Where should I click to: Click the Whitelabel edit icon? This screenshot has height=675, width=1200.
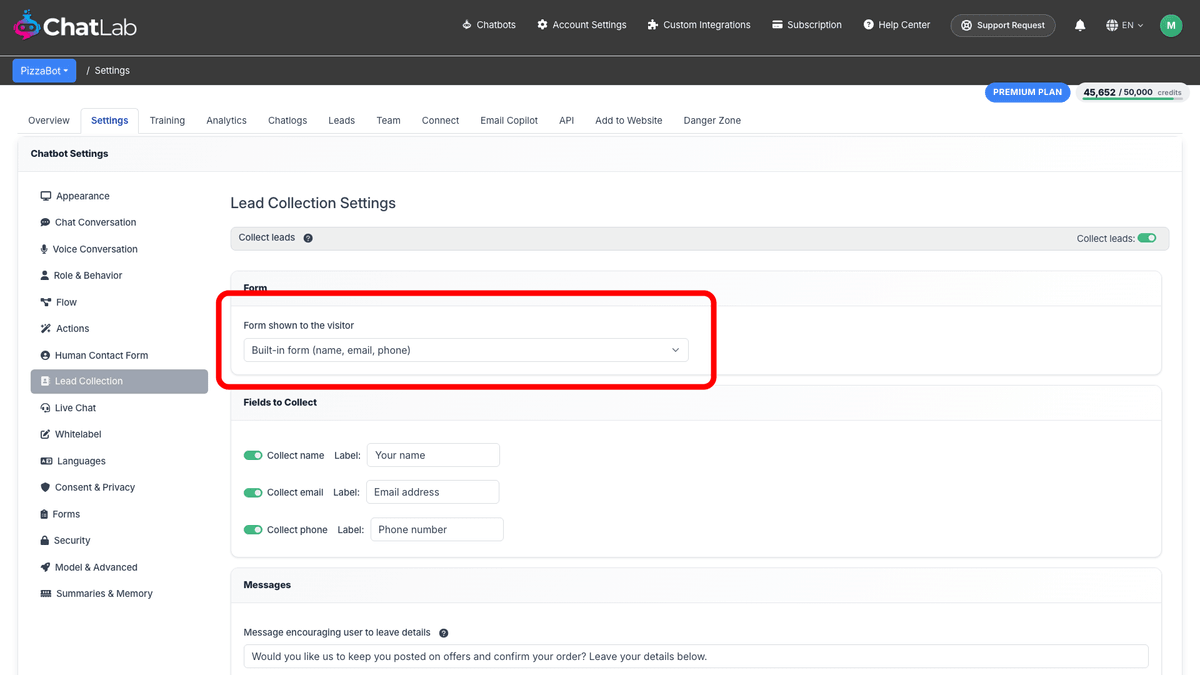coord(45,434)
